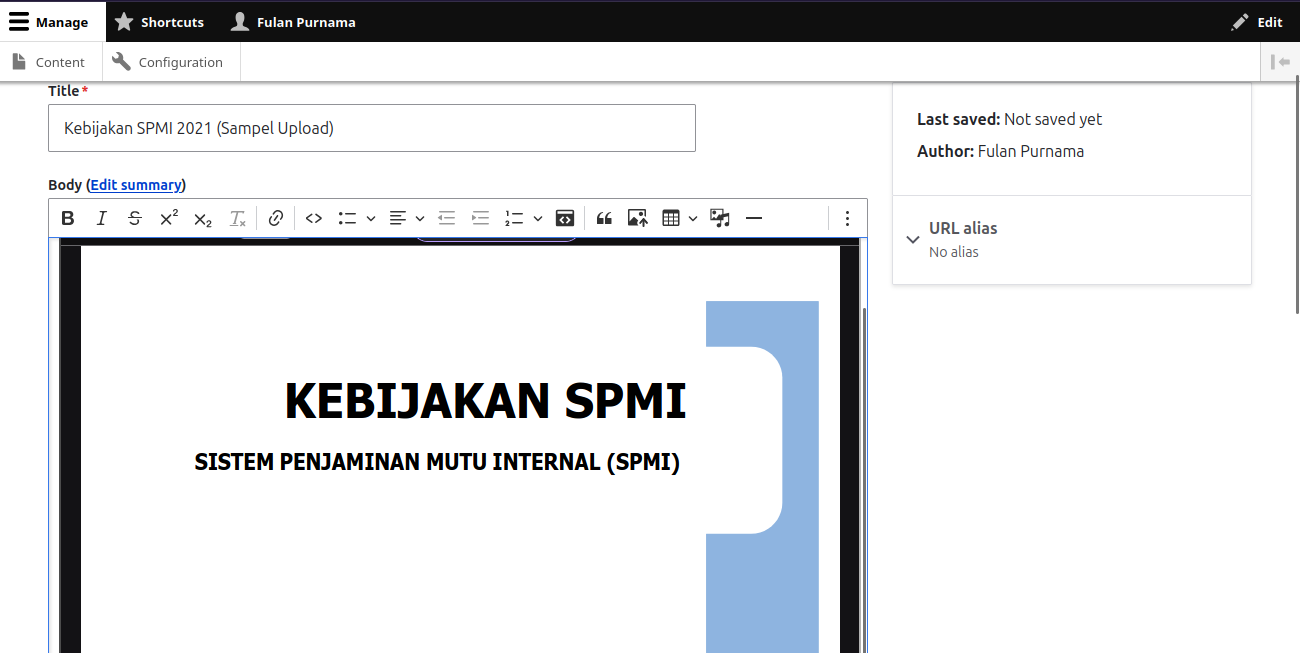Open the Fulan Purnama user menu
The image size is (1300, 653).
click(293, 21)
